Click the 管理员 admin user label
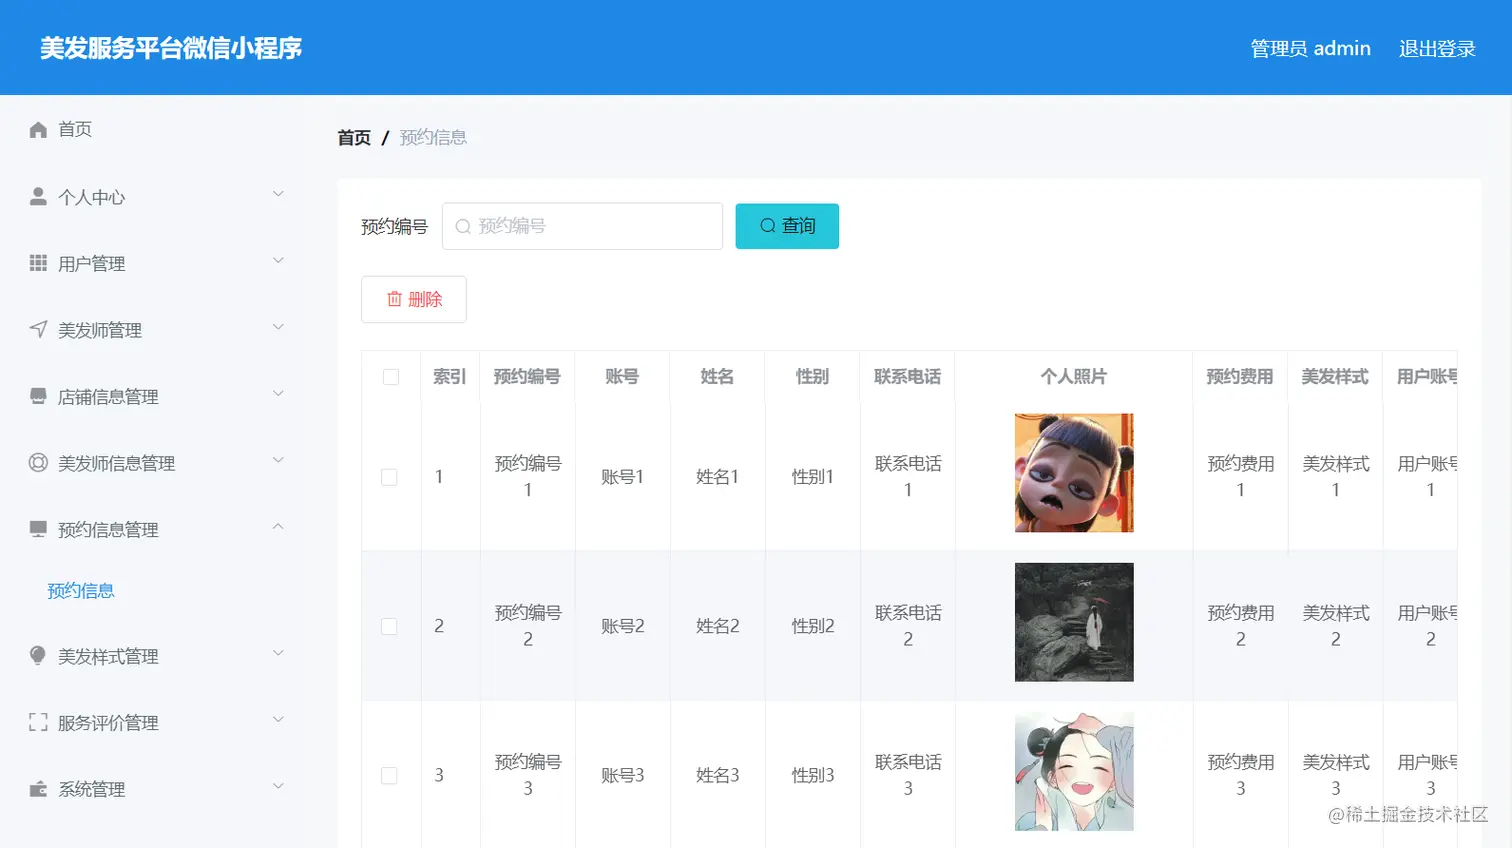Viewport: 1512px width, 848px height. click(1310, 48)
